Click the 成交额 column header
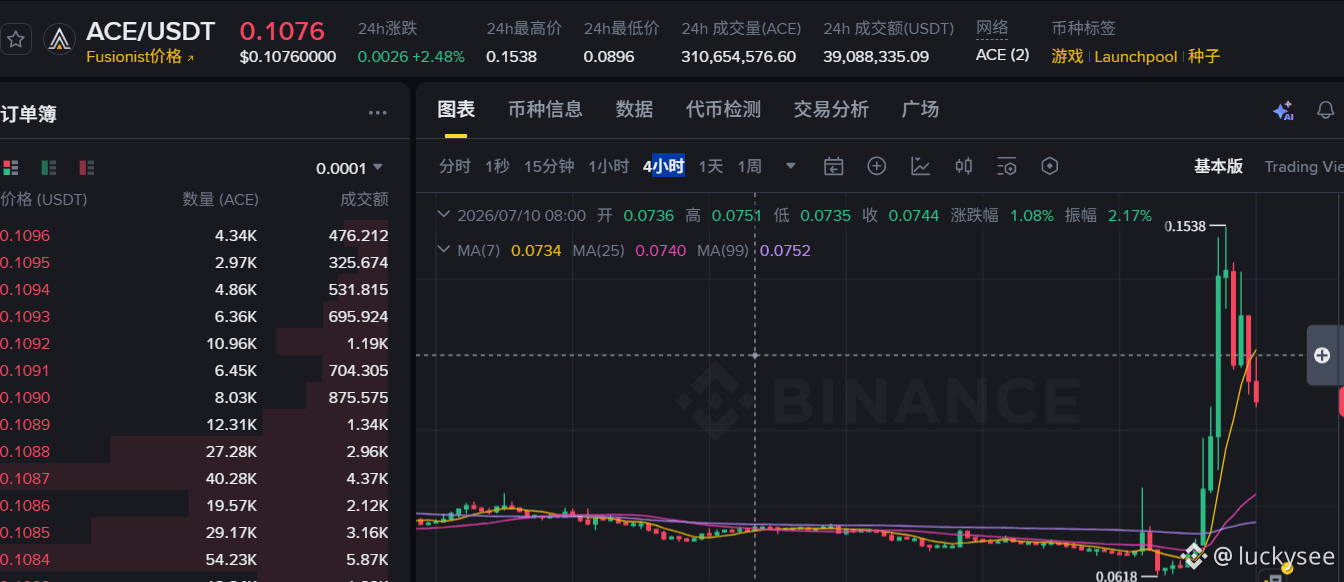Screen dimensions: 1344x582 364,200
